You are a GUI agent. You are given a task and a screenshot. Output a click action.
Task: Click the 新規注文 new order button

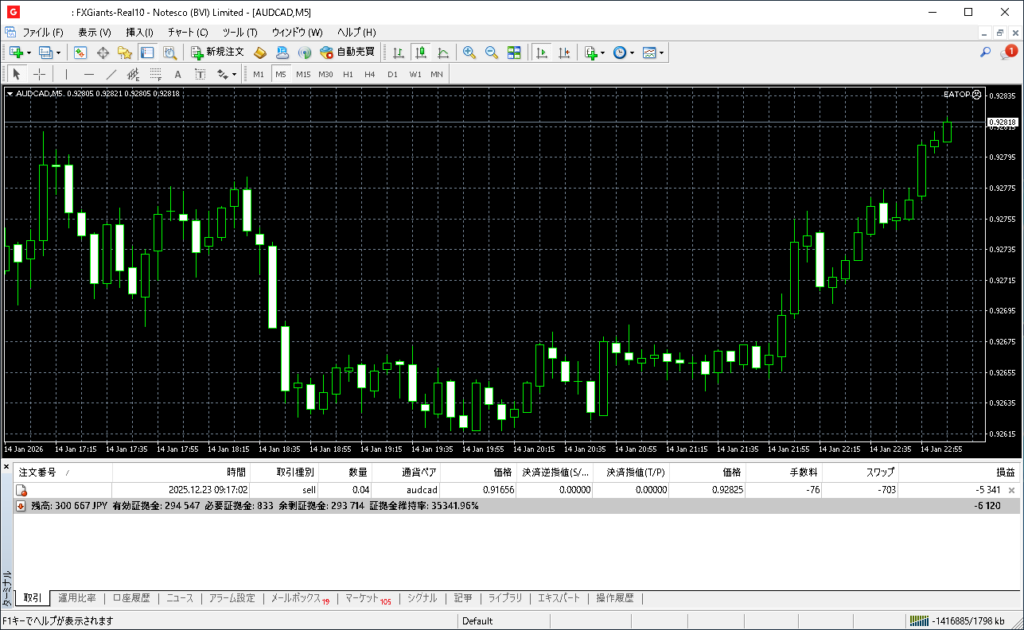217,52
